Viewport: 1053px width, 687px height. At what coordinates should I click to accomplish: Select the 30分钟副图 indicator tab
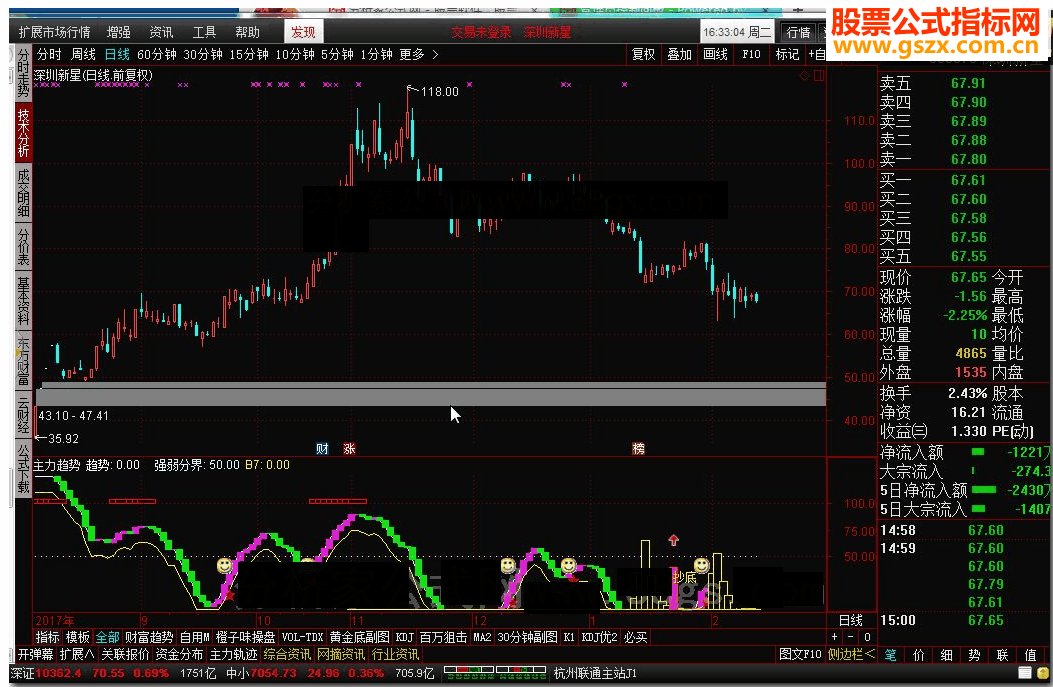pyautogui.click(x=527, y=637)
